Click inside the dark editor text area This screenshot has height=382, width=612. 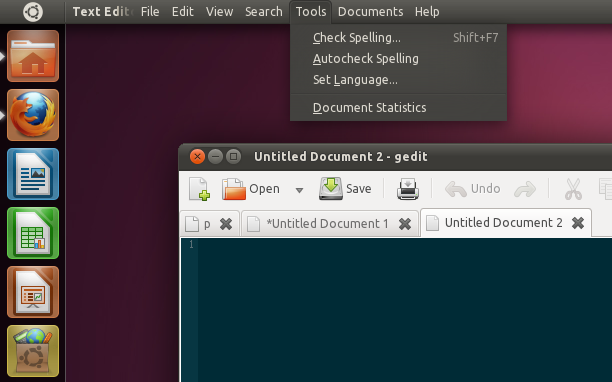coord(405,310)
